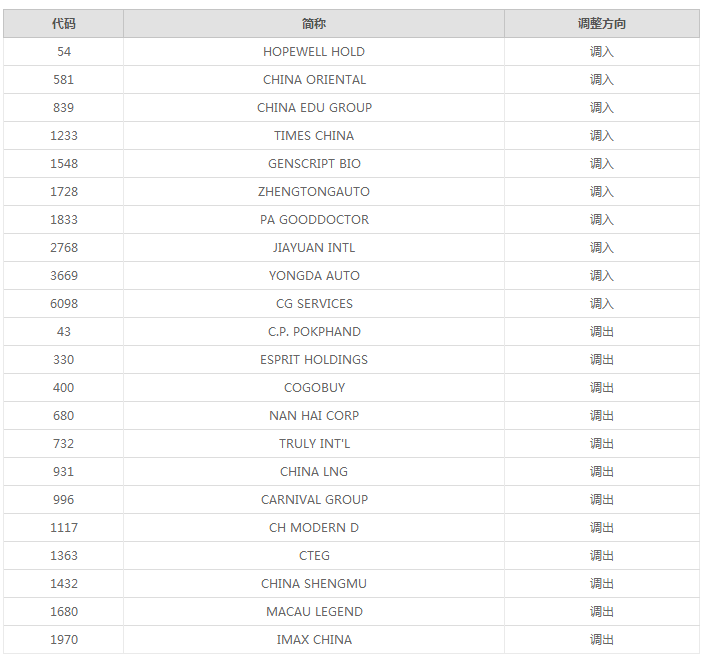Click stock code 400

tap(63, 387)
